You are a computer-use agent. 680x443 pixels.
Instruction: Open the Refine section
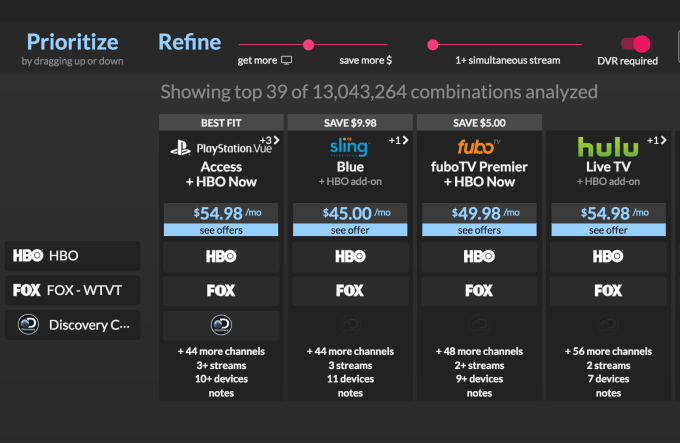pos(188,43)
